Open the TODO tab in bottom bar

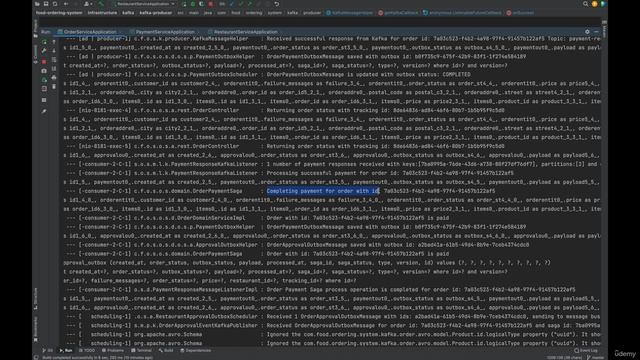click(87, 350)
